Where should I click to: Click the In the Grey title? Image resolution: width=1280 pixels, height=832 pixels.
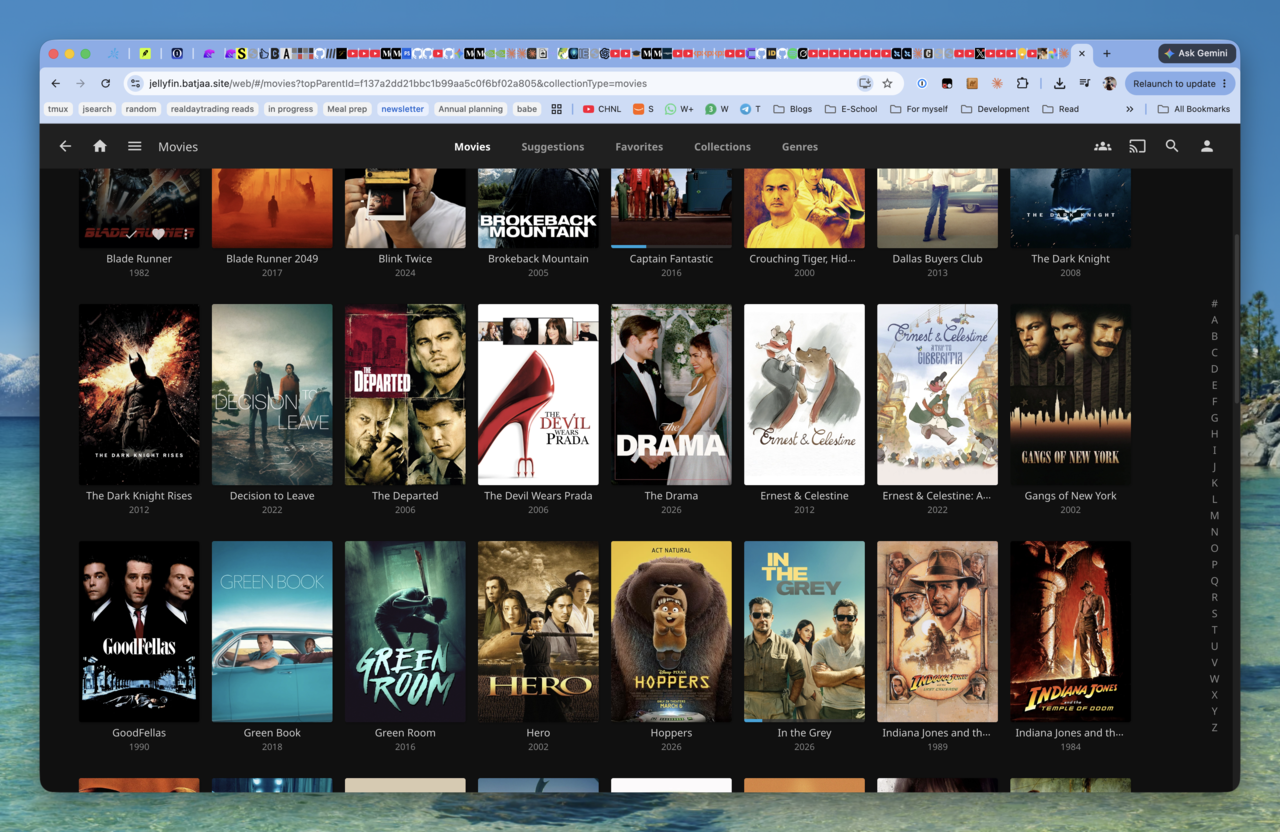(804, 733)
